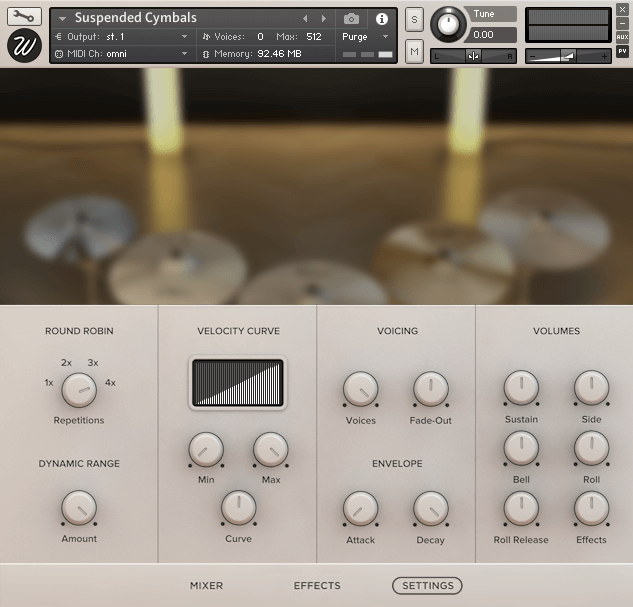Close the instrument with X button
The height and width of the screenshot is (607, 633).
622,9
